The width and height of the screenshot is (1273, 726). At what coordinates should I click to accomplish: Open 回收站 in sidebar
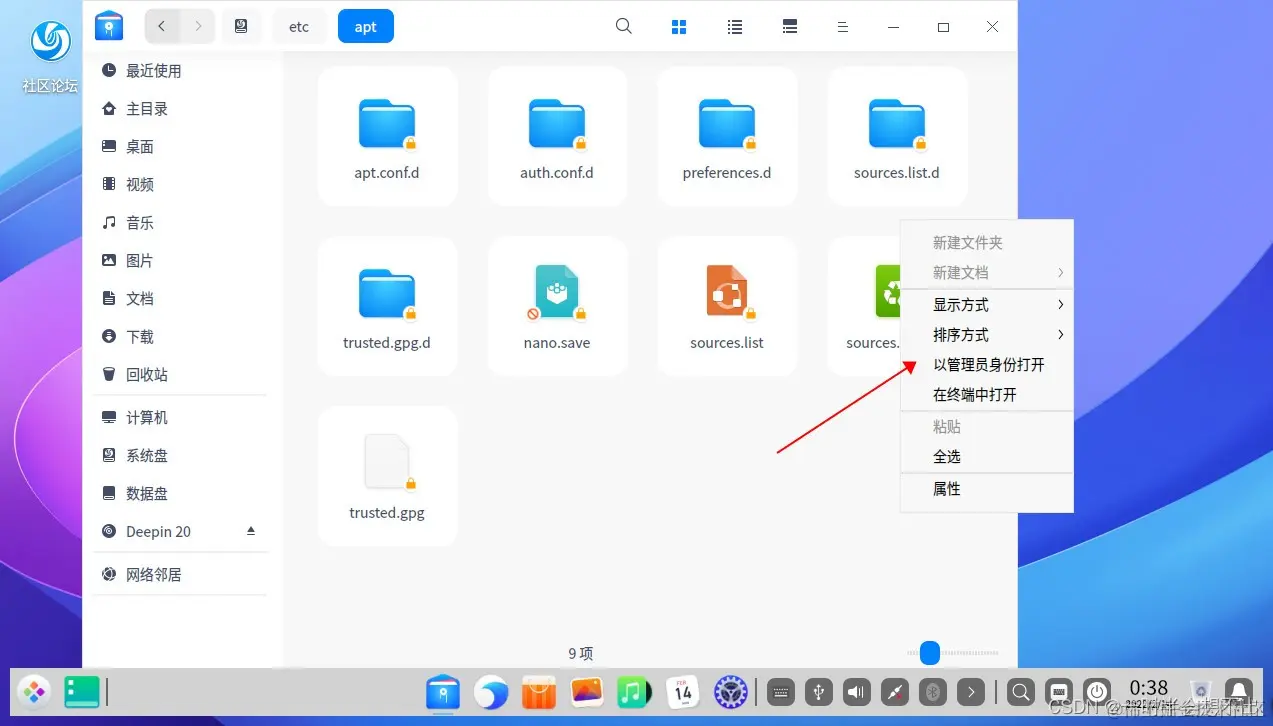point(181,375)
